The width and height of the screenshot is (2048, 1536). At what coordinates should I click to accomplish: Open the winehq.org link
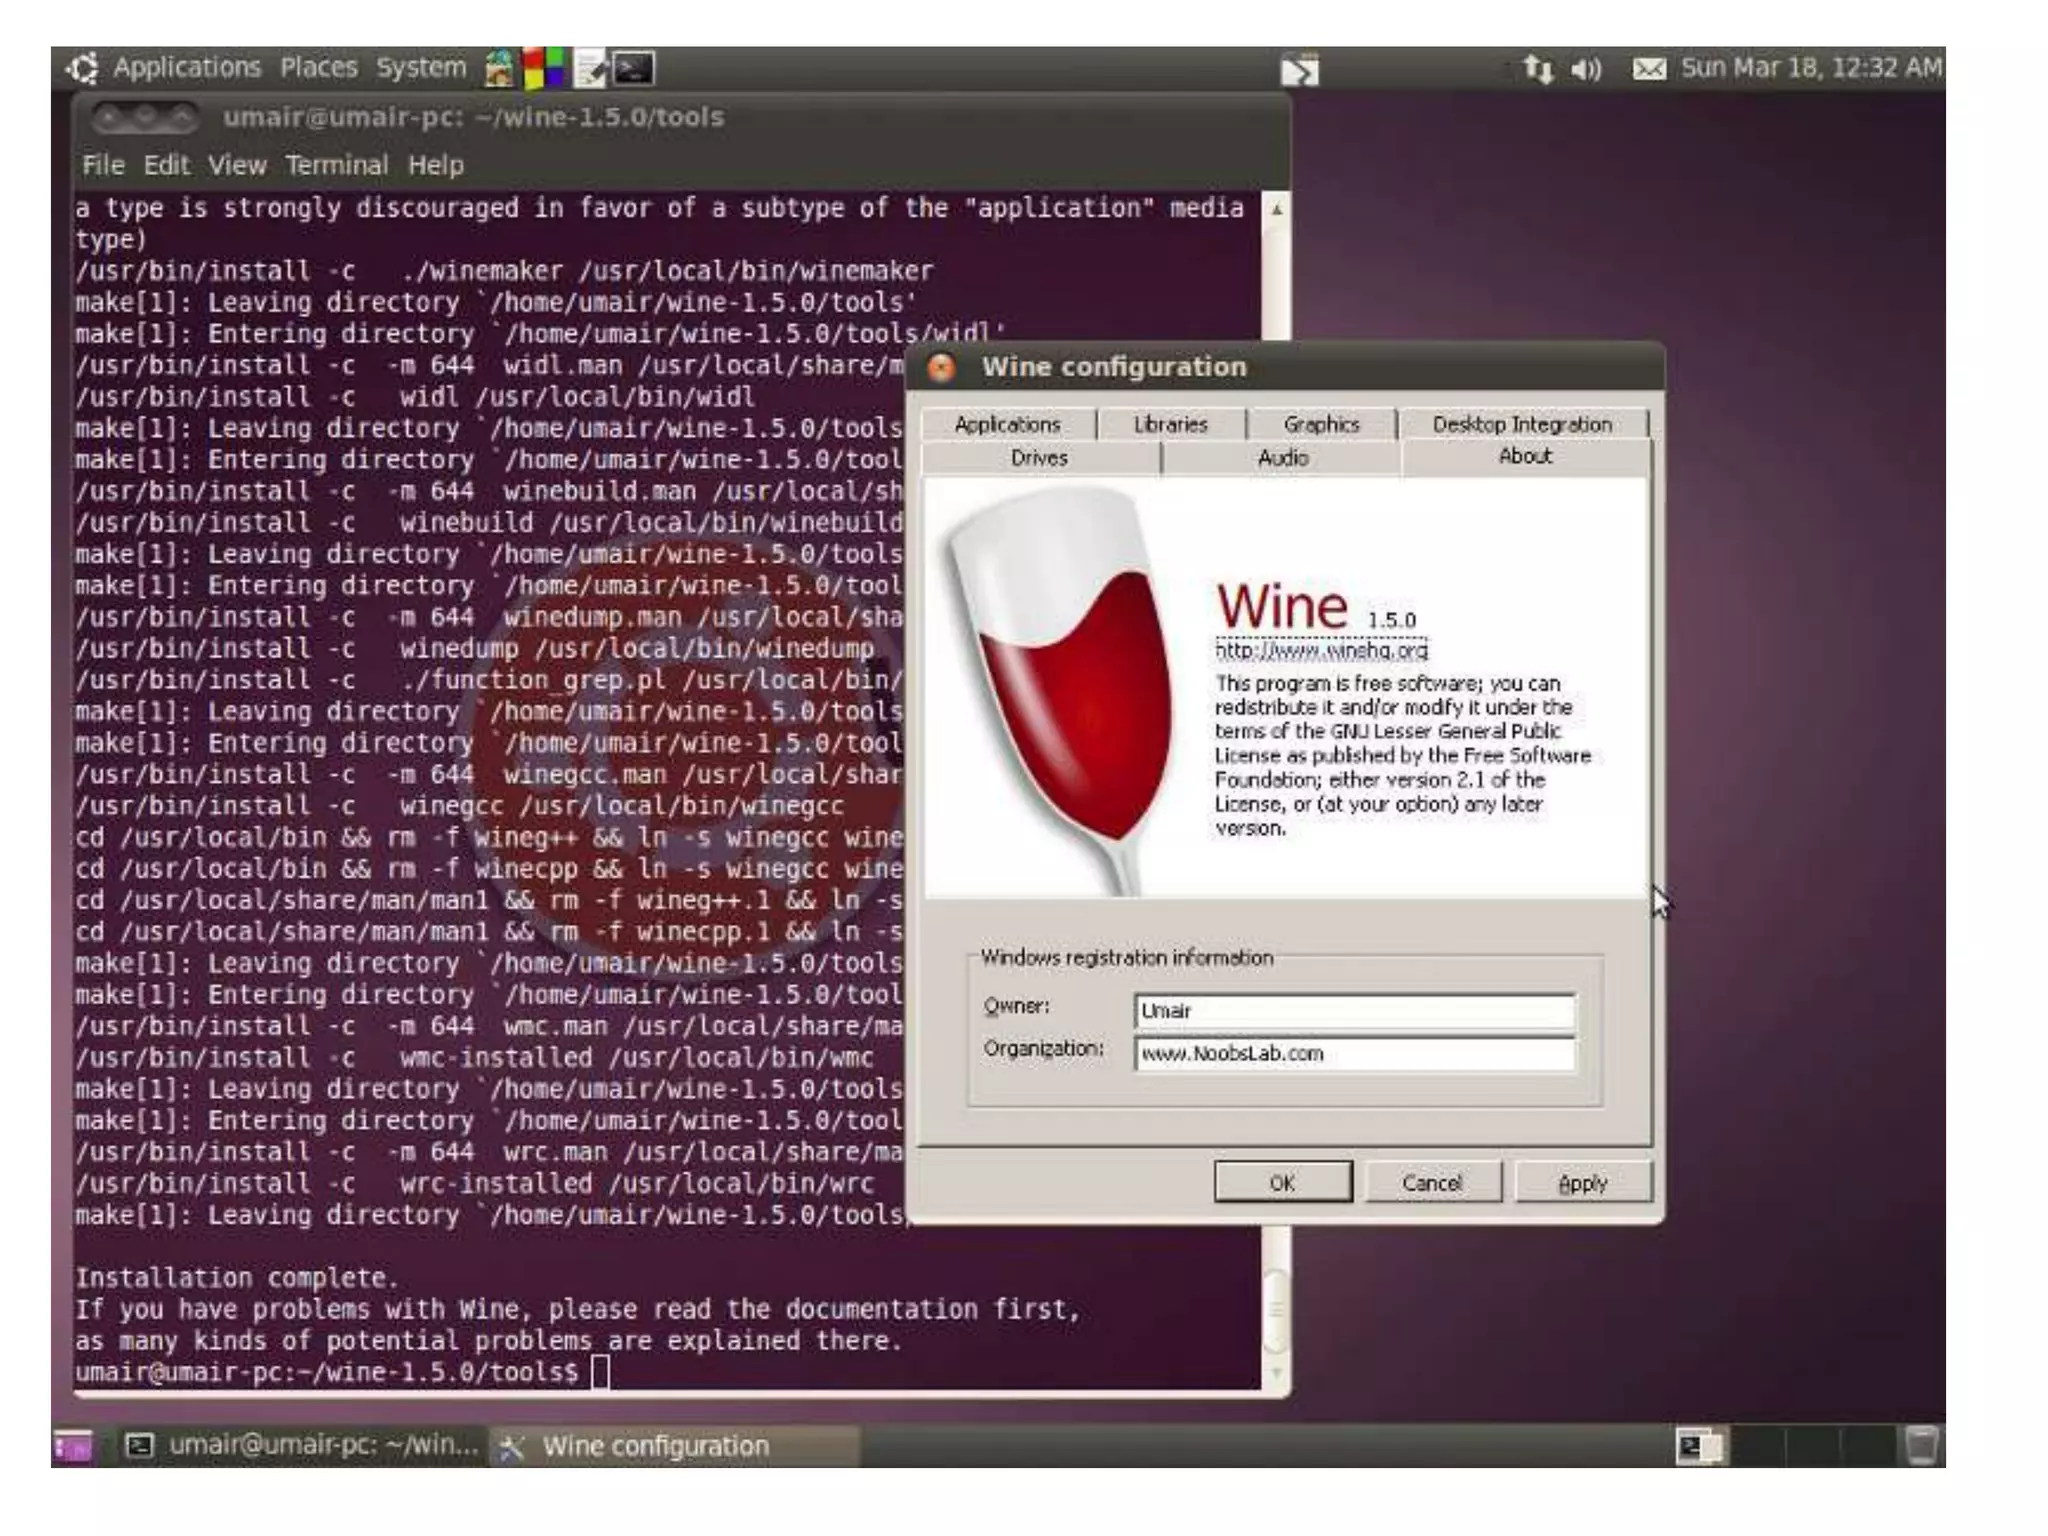(x=1321, y=651)
